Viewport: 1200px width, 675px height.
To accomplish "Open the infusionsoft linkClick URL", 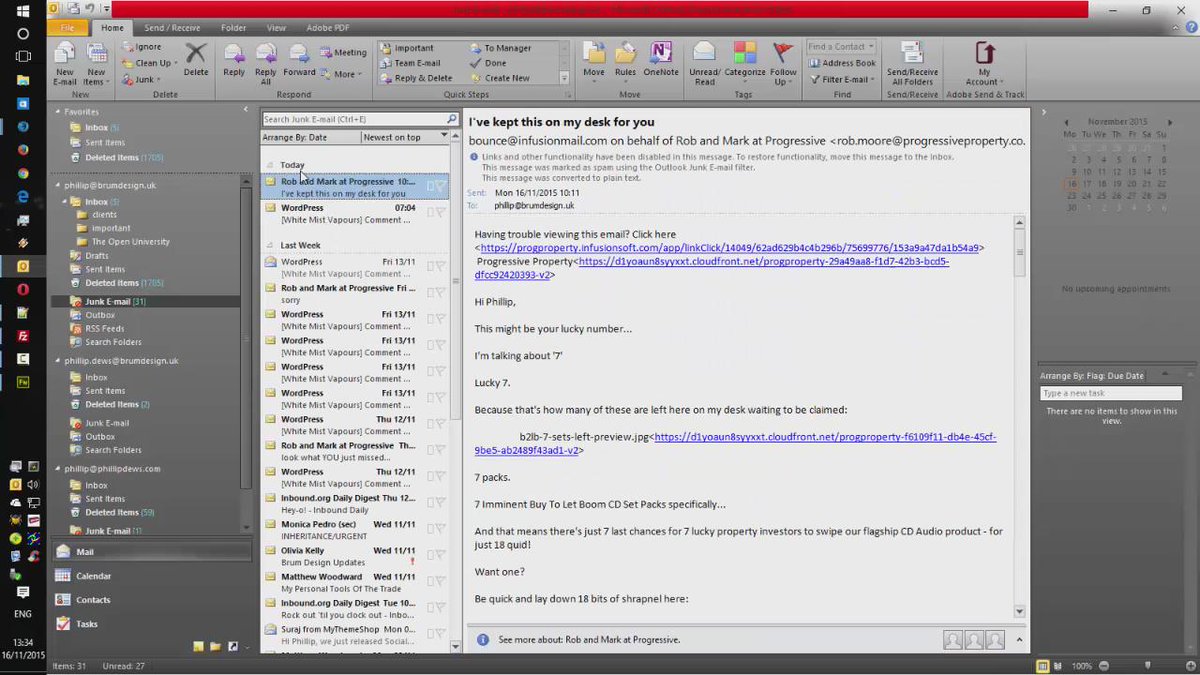I will [732, 248].
